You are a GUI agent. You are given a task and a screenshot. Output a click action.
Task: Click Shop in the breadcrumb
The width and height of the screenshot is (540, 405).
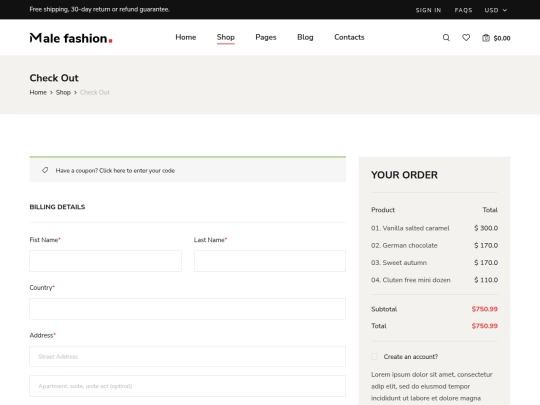coord(63,92)
